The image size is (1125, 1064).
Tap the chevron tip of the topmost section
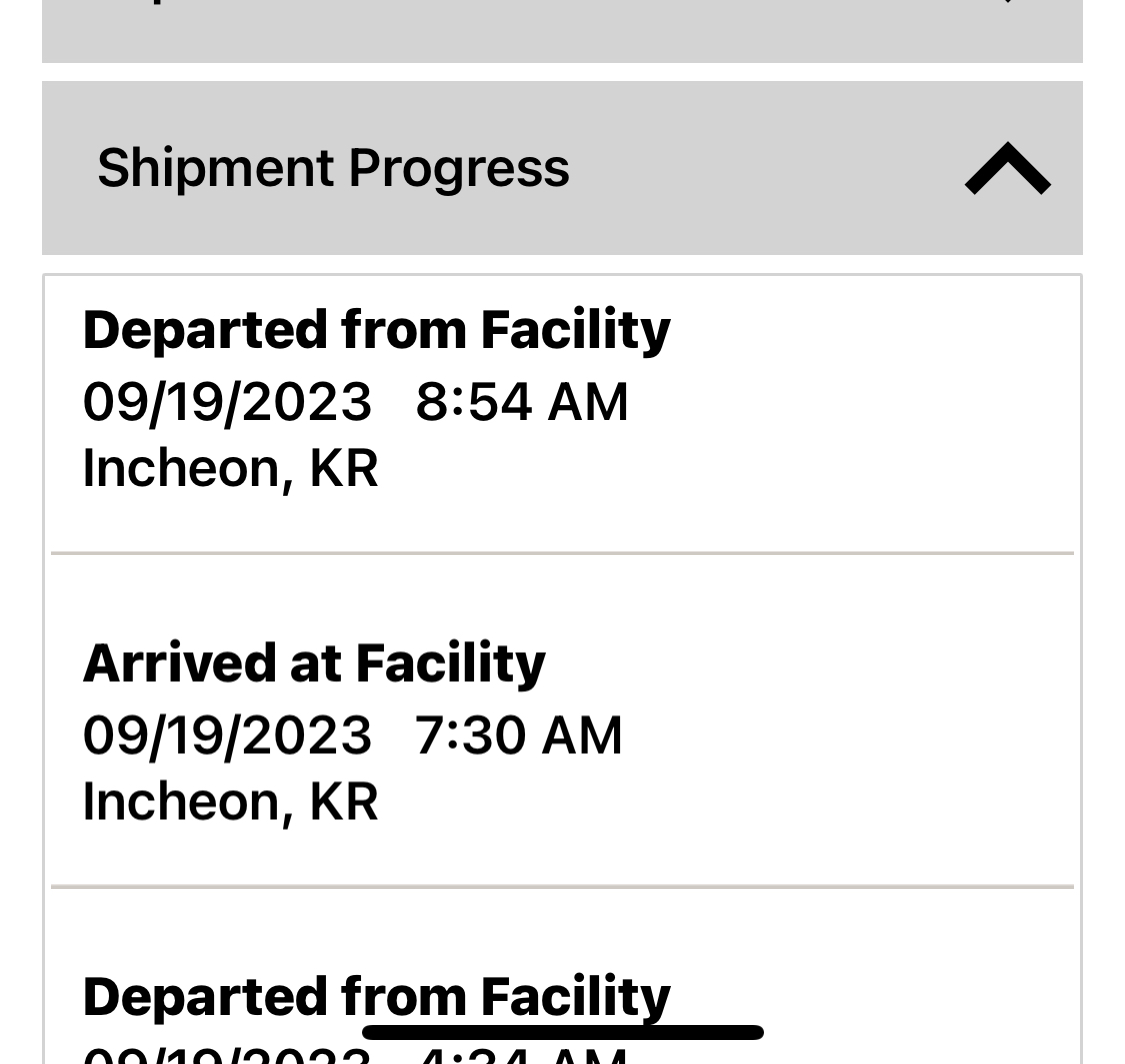1007,2
